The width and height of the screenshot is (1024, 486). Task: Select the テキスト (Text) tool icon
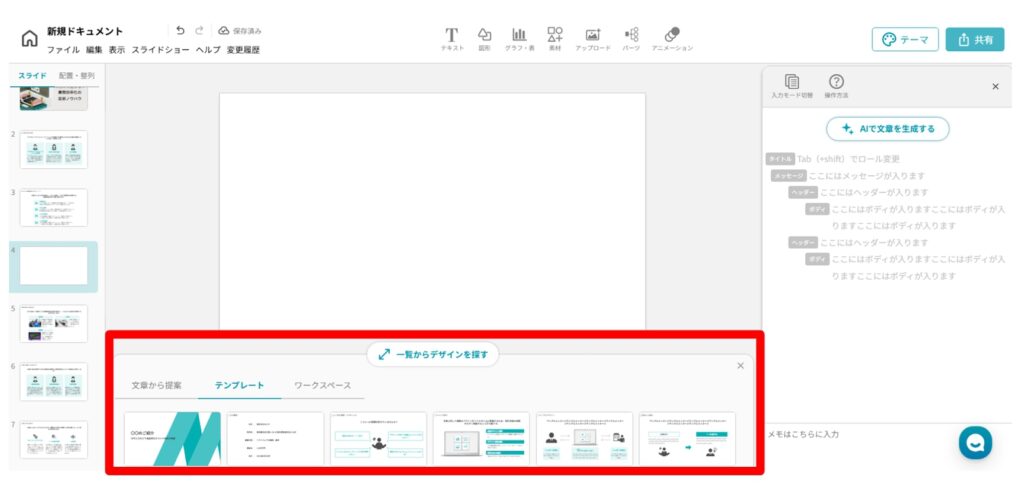(x=451, y=36)
